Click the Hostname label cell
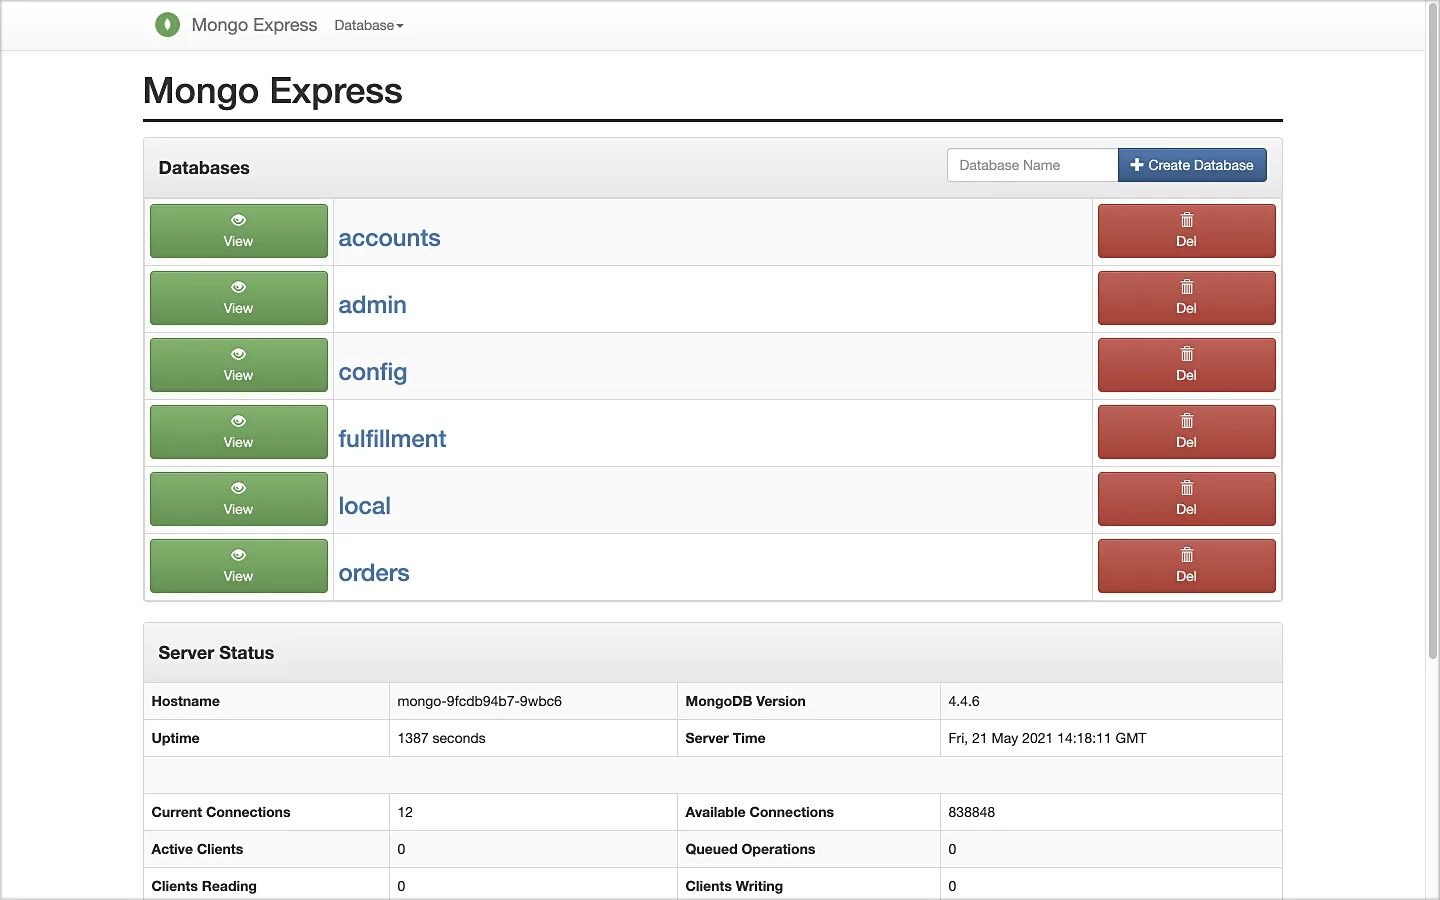This screenshot has height=900, width=1440. (266, 701)
